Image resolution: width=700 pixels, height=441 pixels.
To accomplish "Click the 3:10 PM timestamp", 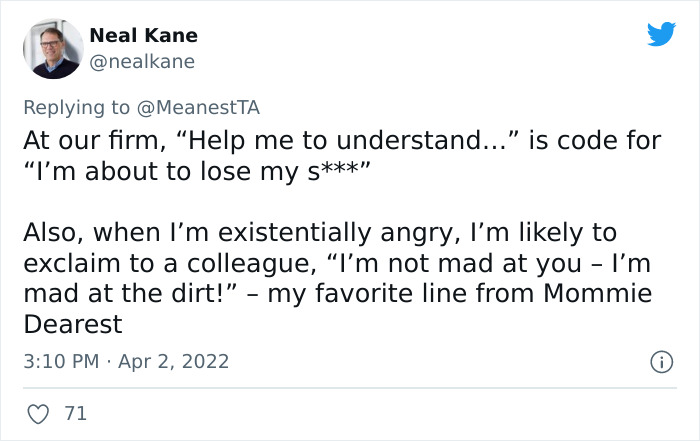I will (x=59, y=362).
